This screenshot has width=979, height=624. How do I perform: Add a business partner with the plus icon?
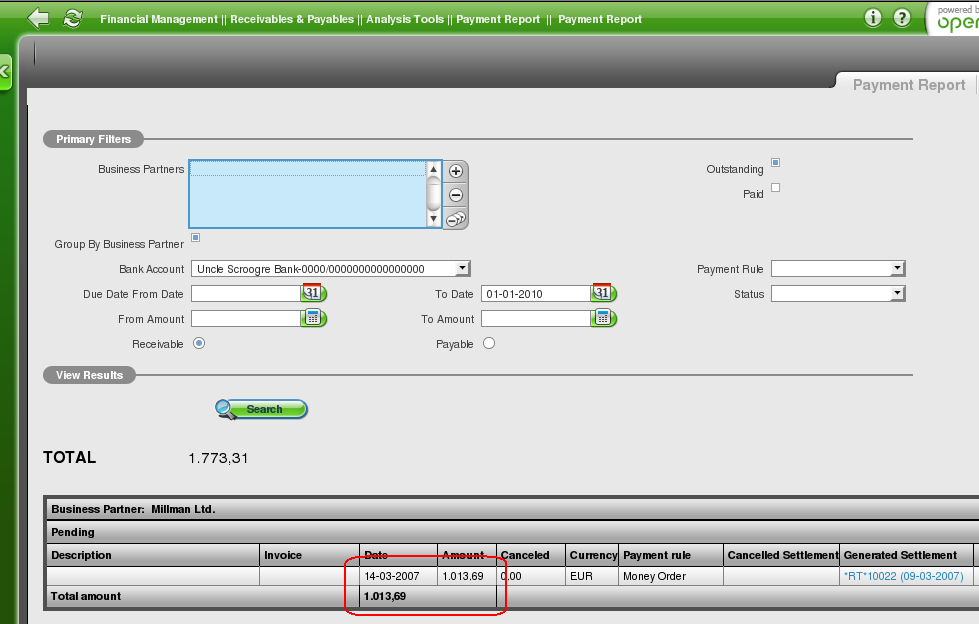pos(456,171)
